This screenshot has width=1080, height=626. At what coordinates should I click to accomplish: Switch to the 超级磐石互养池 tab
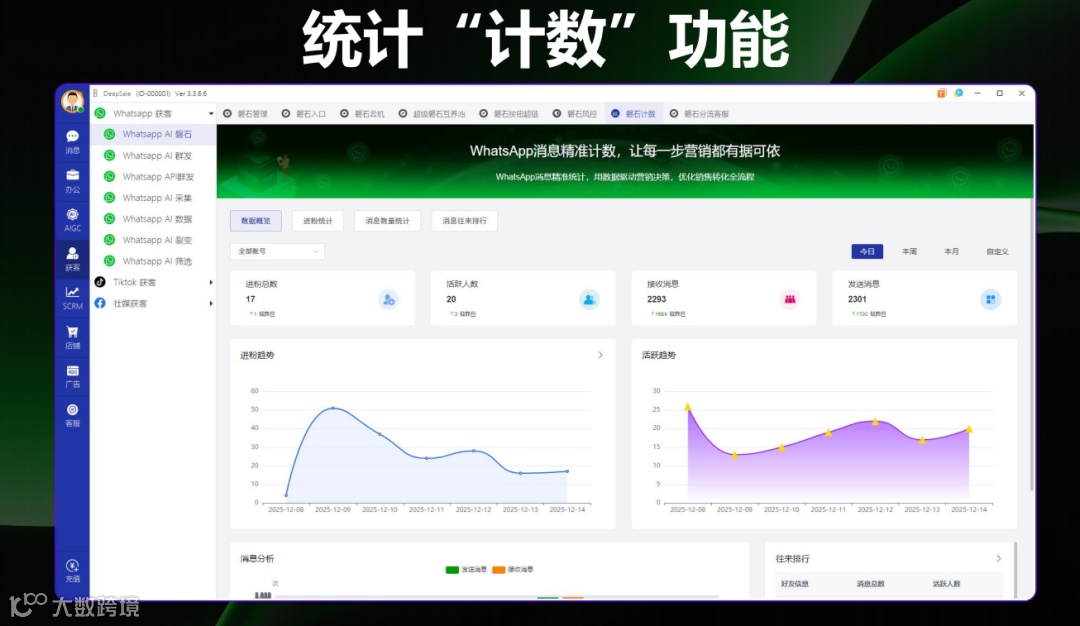433,114
